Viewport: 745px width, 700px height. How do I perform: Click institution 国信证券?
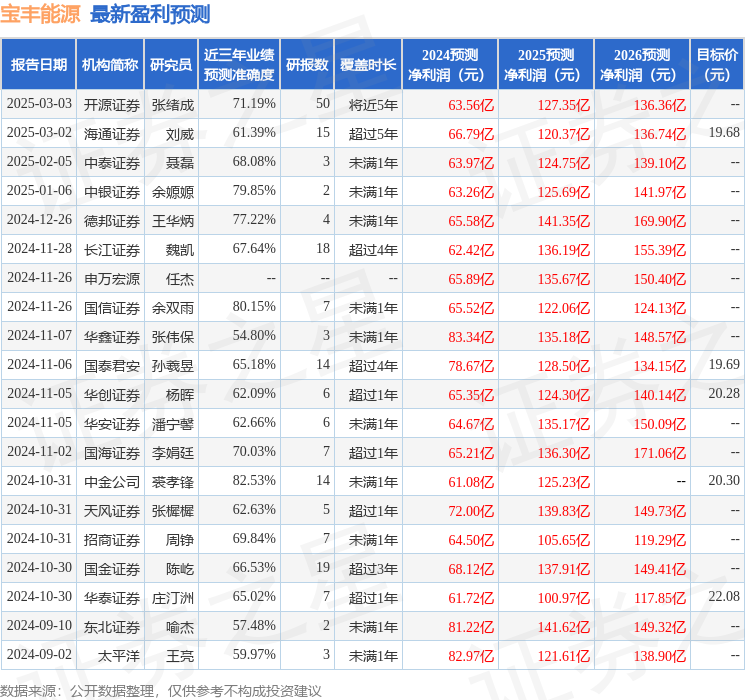tap(112, 308)
